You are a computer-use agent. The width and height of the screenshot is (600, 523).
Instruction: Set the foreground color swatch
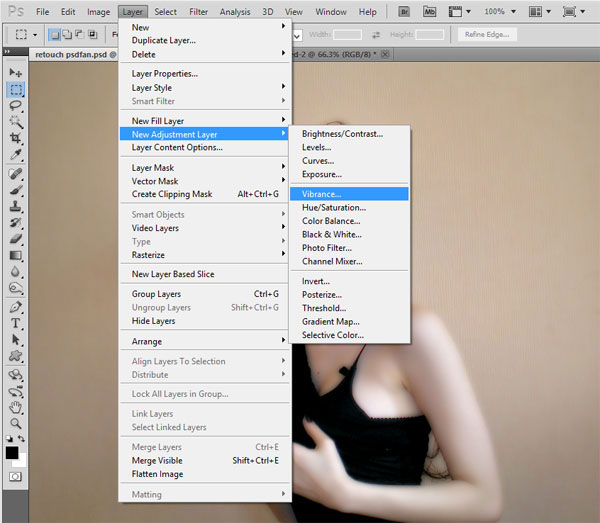(12, 453)
